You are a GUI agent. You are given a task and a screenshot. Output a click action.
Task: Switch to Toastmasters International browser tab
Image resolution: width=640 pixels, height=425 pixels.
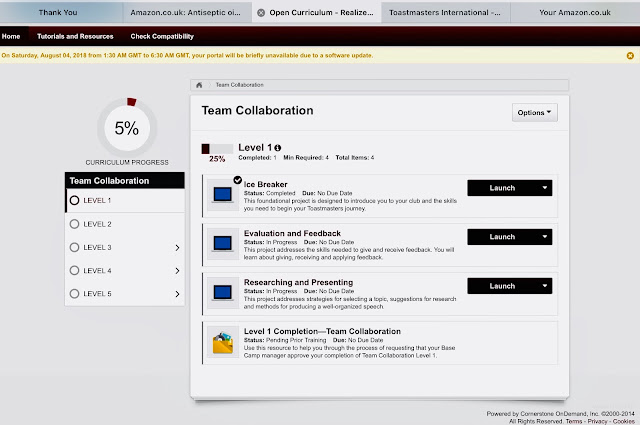tap(444, 12)
